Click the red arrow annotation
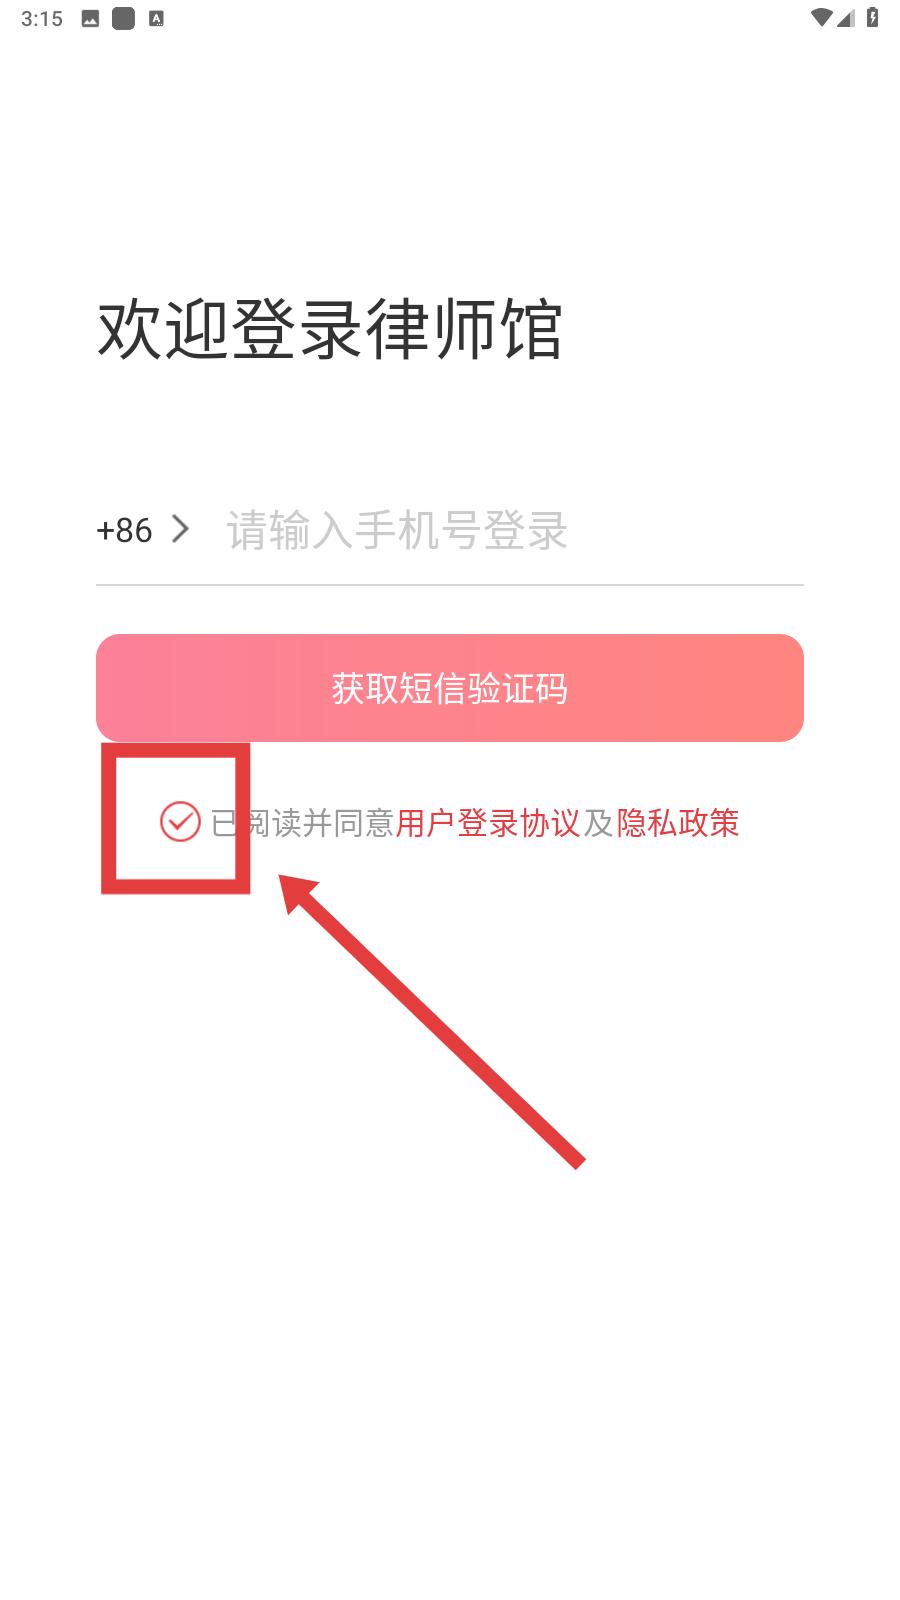The image size is (900, 1600). (430, 1018)
